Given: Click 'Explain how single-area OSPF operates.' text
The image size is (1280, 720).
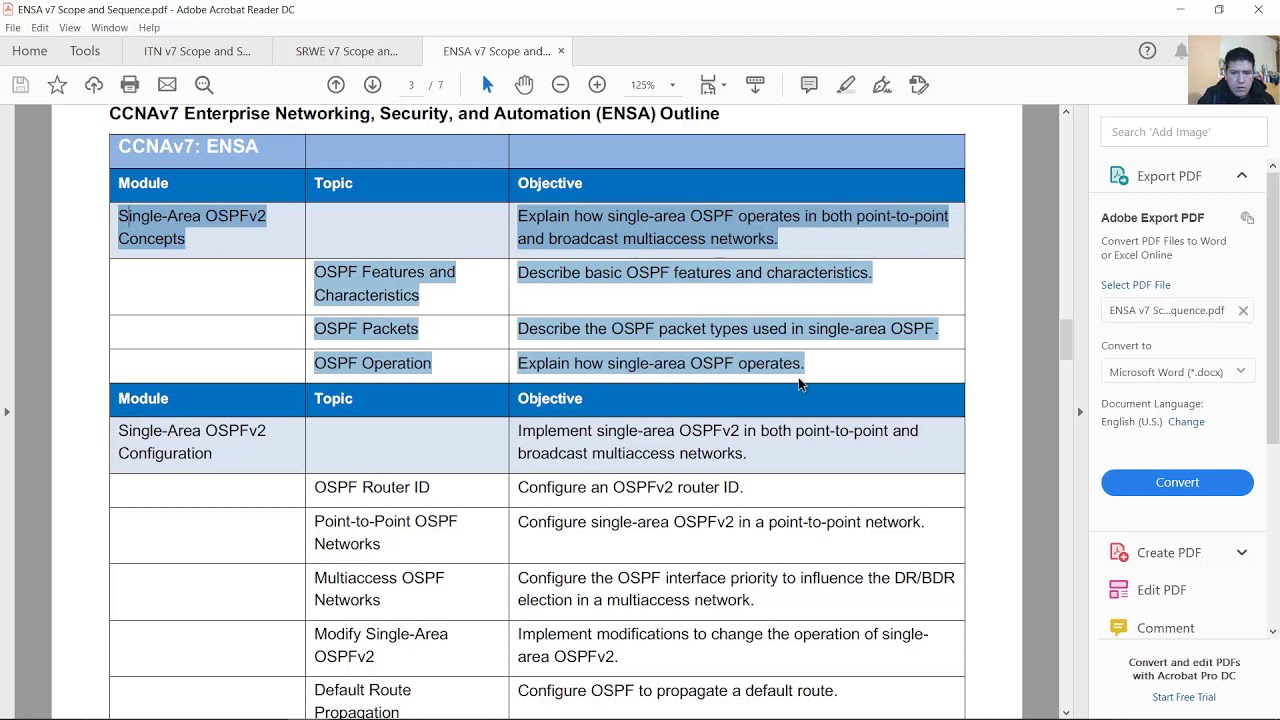Looking at the screenshot, I should pyautogui.click(x=661, y=363).
